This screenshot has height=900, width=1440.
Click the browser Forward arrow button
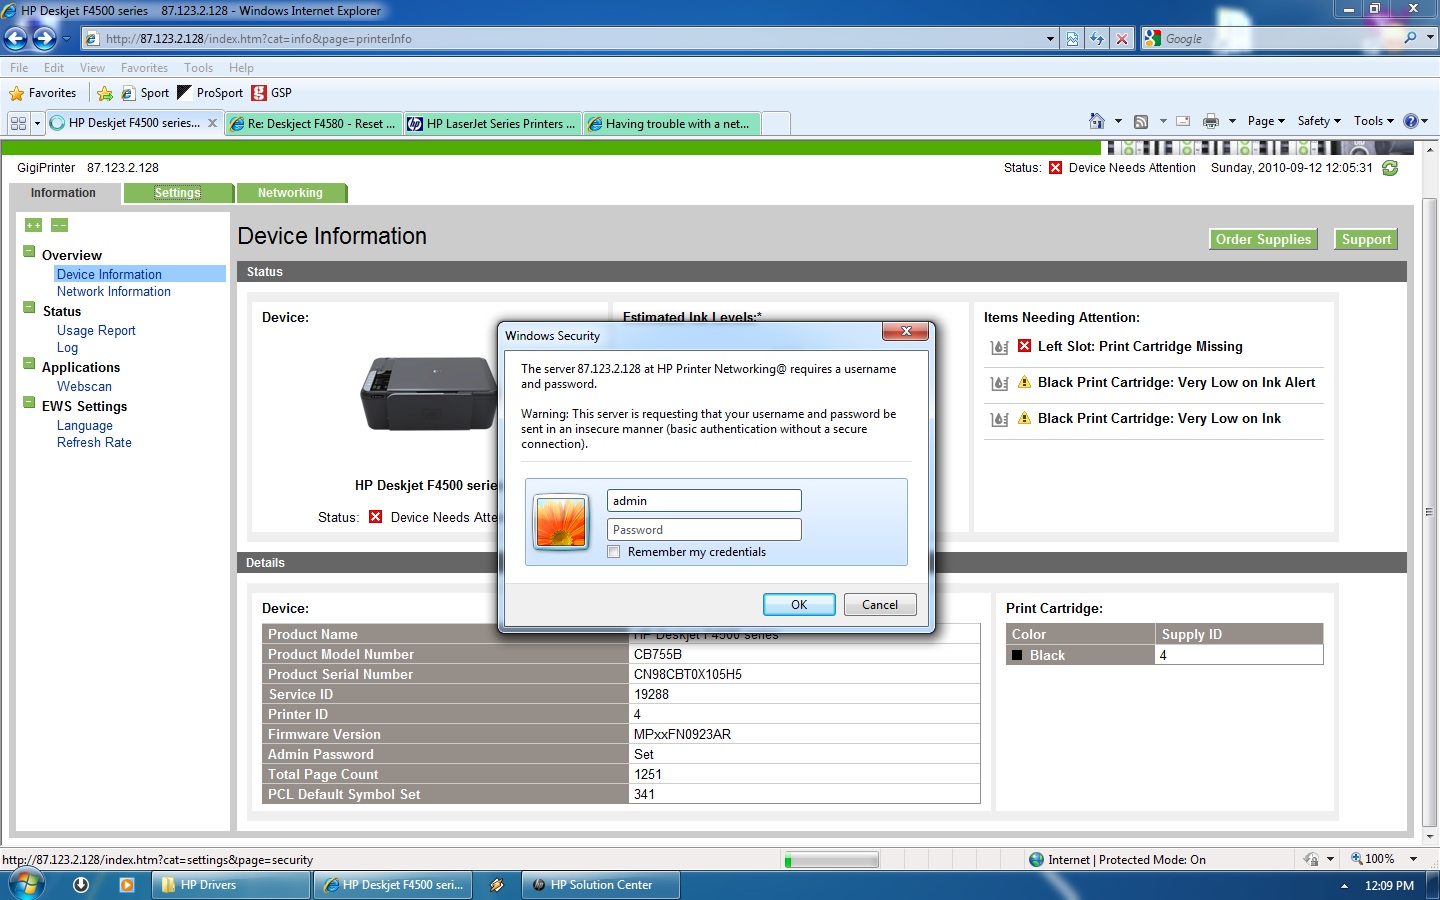(44, 39)
